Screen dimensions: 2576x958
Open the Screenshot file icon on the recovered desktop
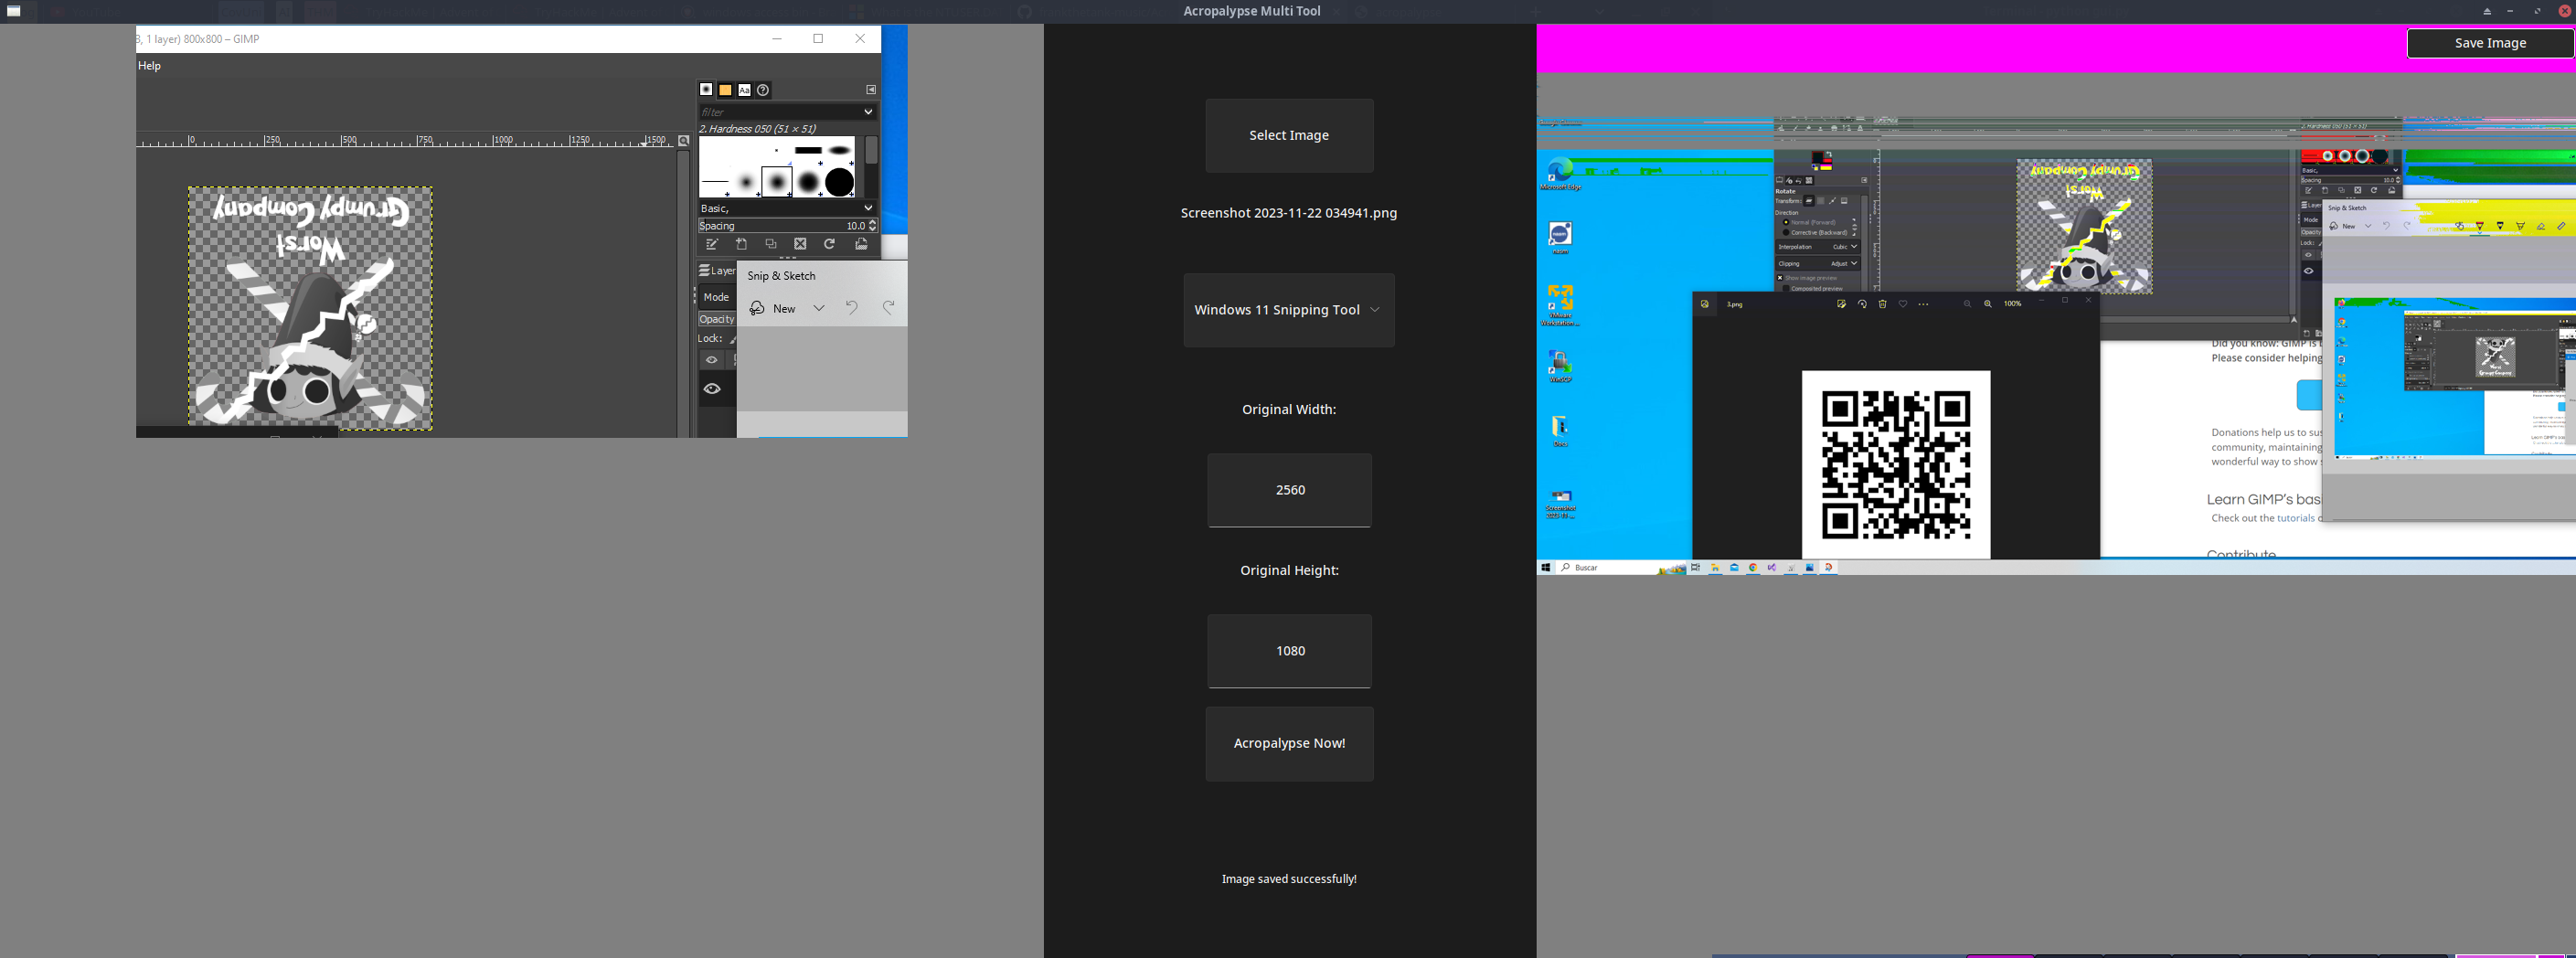pyautogui.click(x=1560, y=504)
